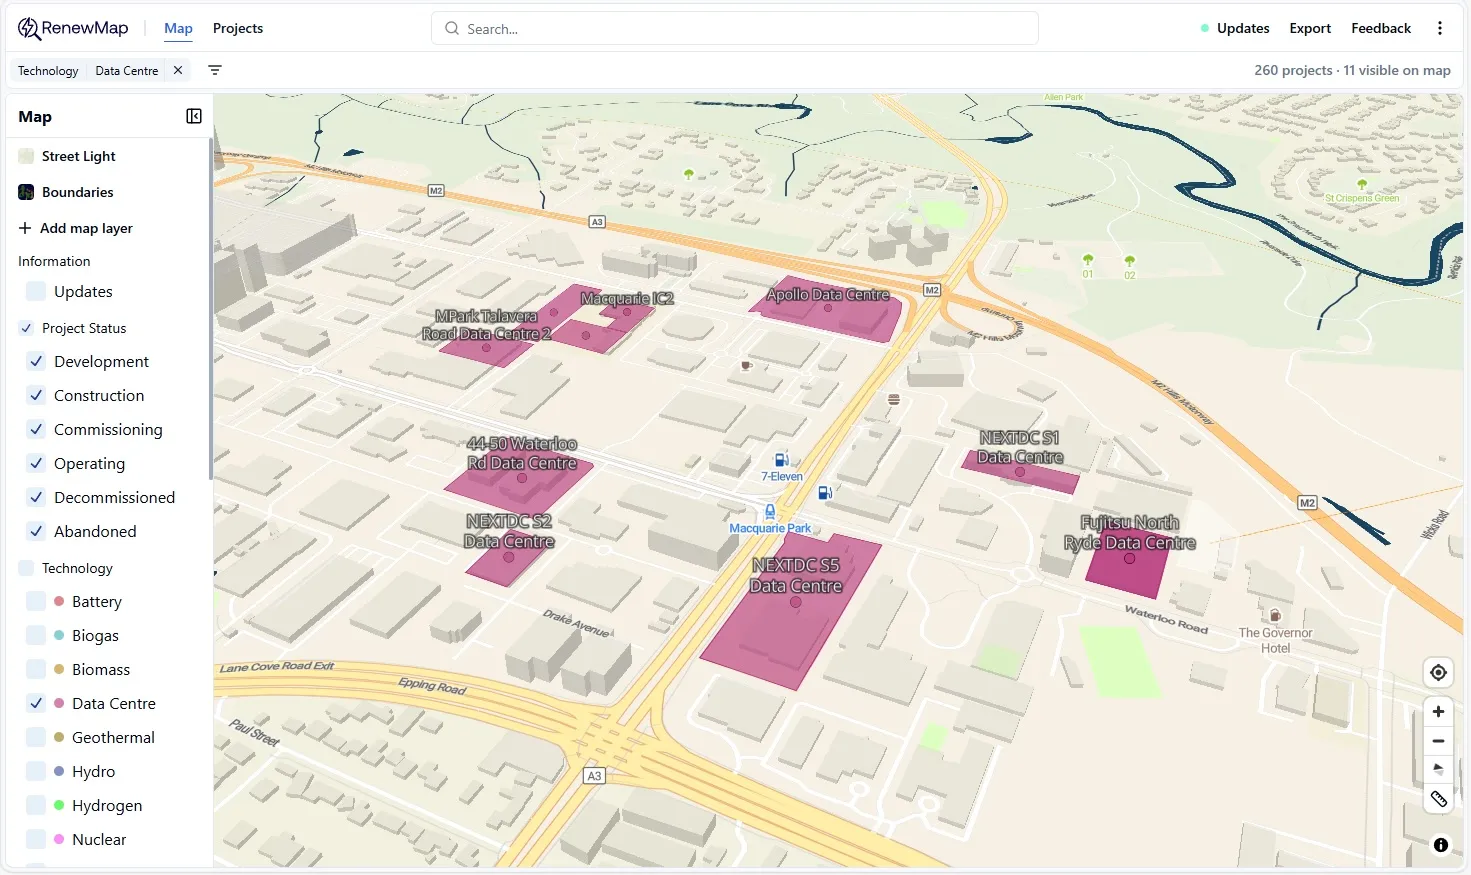The width and height of the screenshot is (1471, 875).
Task: Click the Export button
Action: [x=1310, y=27]
